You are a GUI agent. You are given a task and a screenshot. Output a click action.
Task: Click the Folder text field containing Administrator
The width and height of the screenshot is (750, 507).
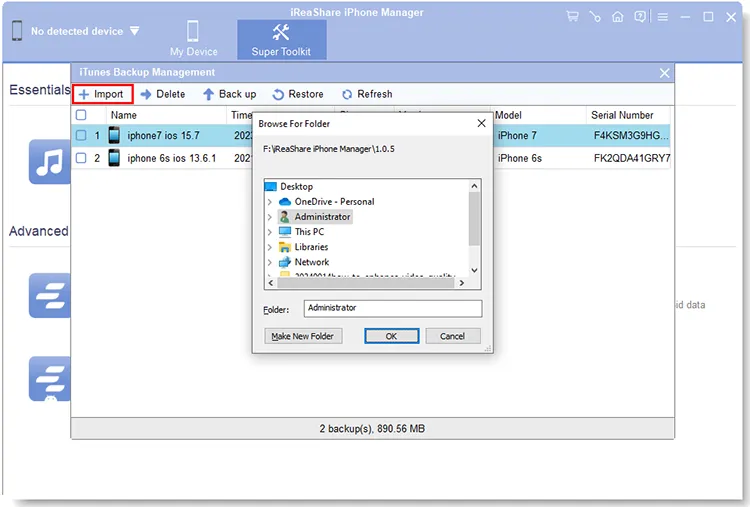click(x=393, y=309)
